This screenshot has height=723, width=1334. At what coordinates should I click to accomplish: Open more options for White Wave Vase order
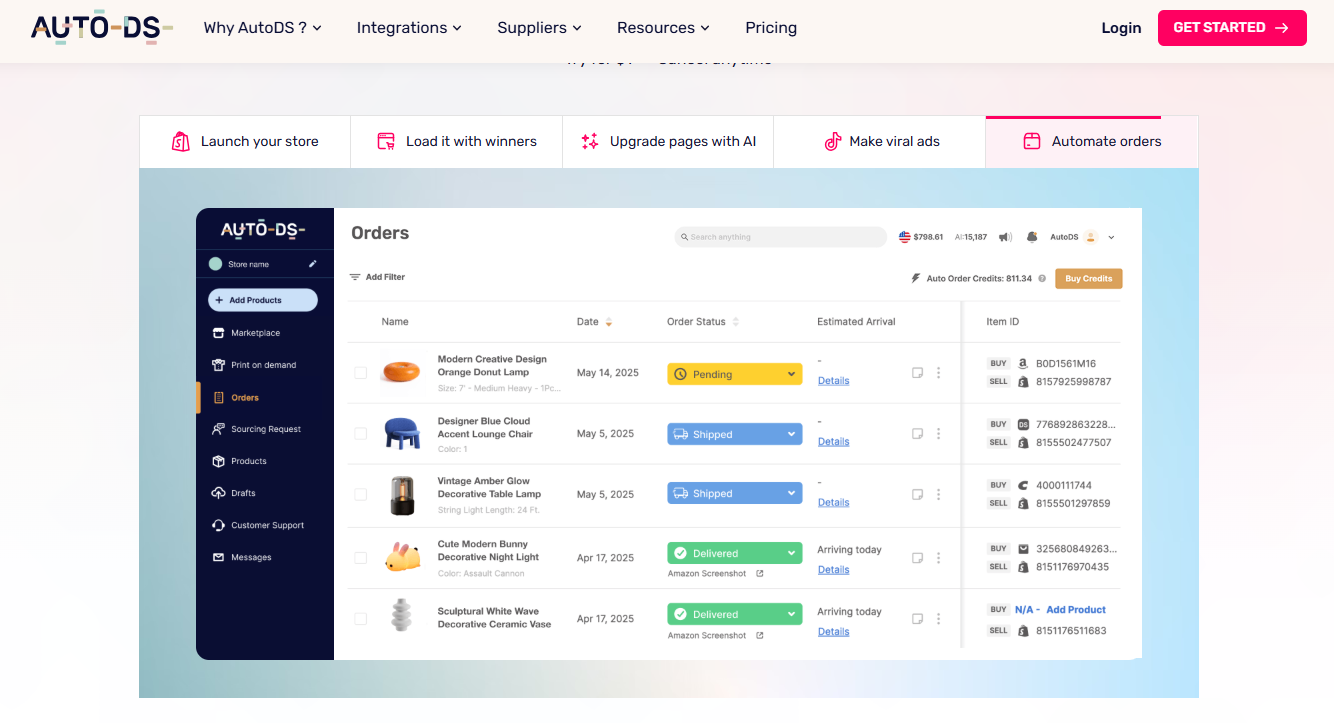pos(938,619)
